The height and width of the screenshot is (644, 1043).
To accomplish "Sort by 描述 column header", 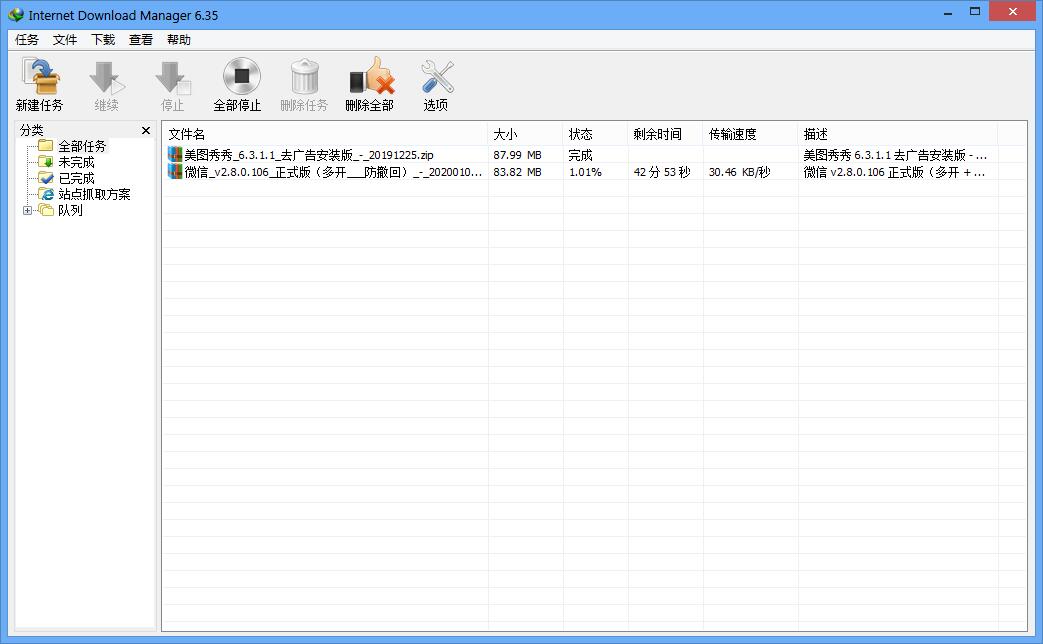I will pos(898,134).
